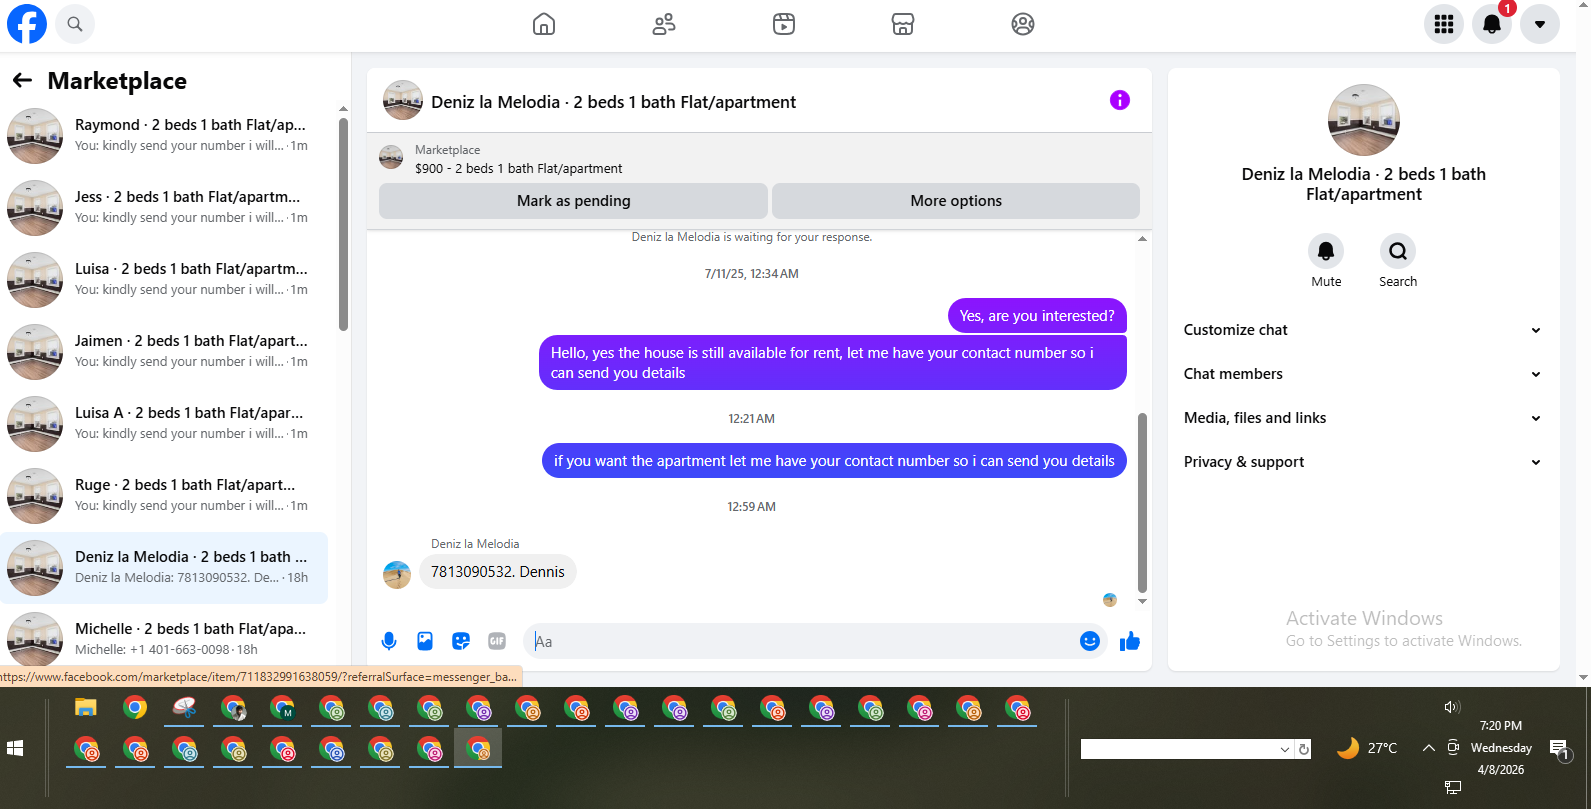Open emoji picker
Screen dimensions: 1591x809
click(x=1090, y=641)
